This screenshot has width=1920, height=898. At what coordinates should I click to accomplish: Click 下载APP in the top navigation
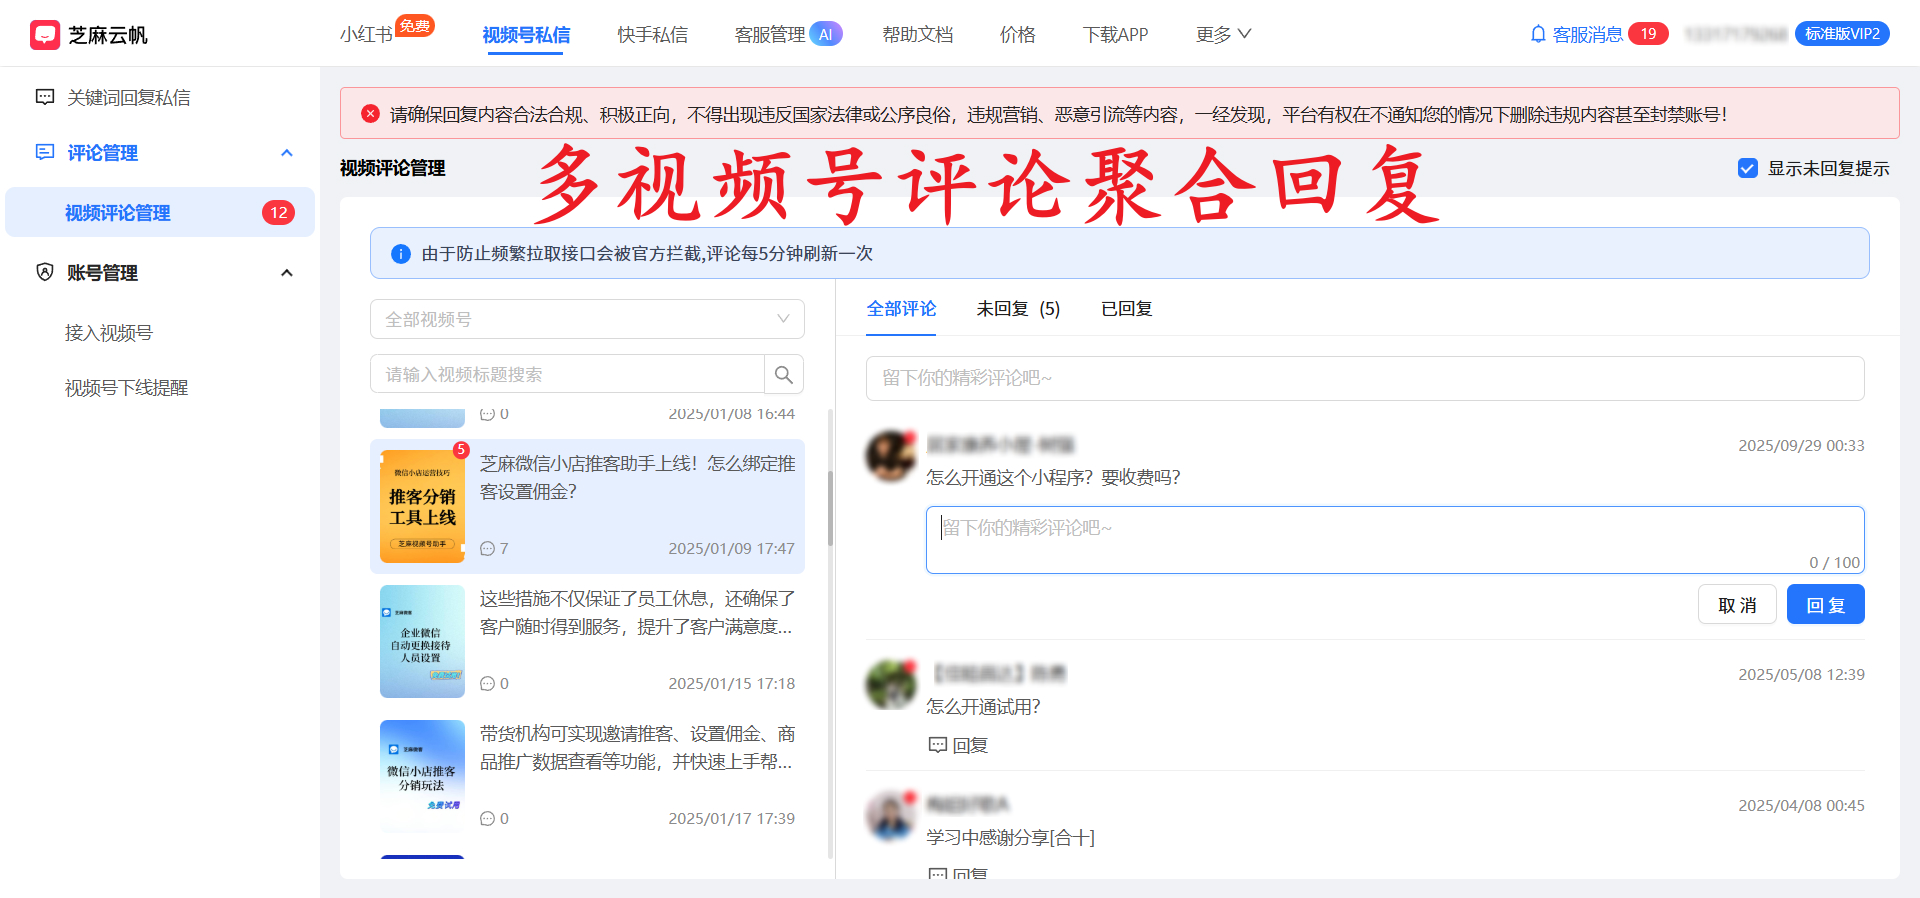1115,35
